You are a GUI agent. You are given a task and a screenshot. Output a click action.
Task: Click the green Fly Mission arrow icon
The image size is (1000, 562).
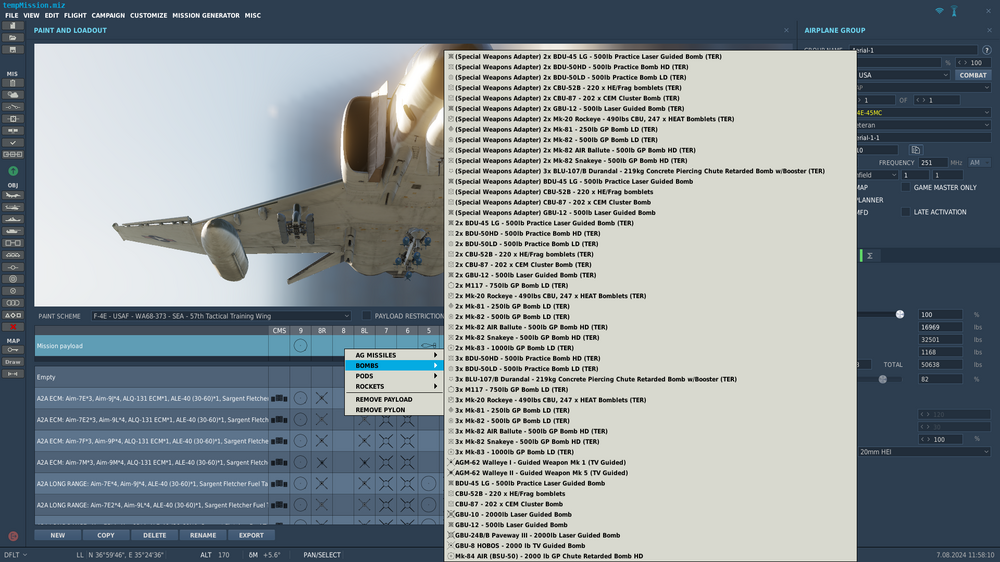coord(13,171)
